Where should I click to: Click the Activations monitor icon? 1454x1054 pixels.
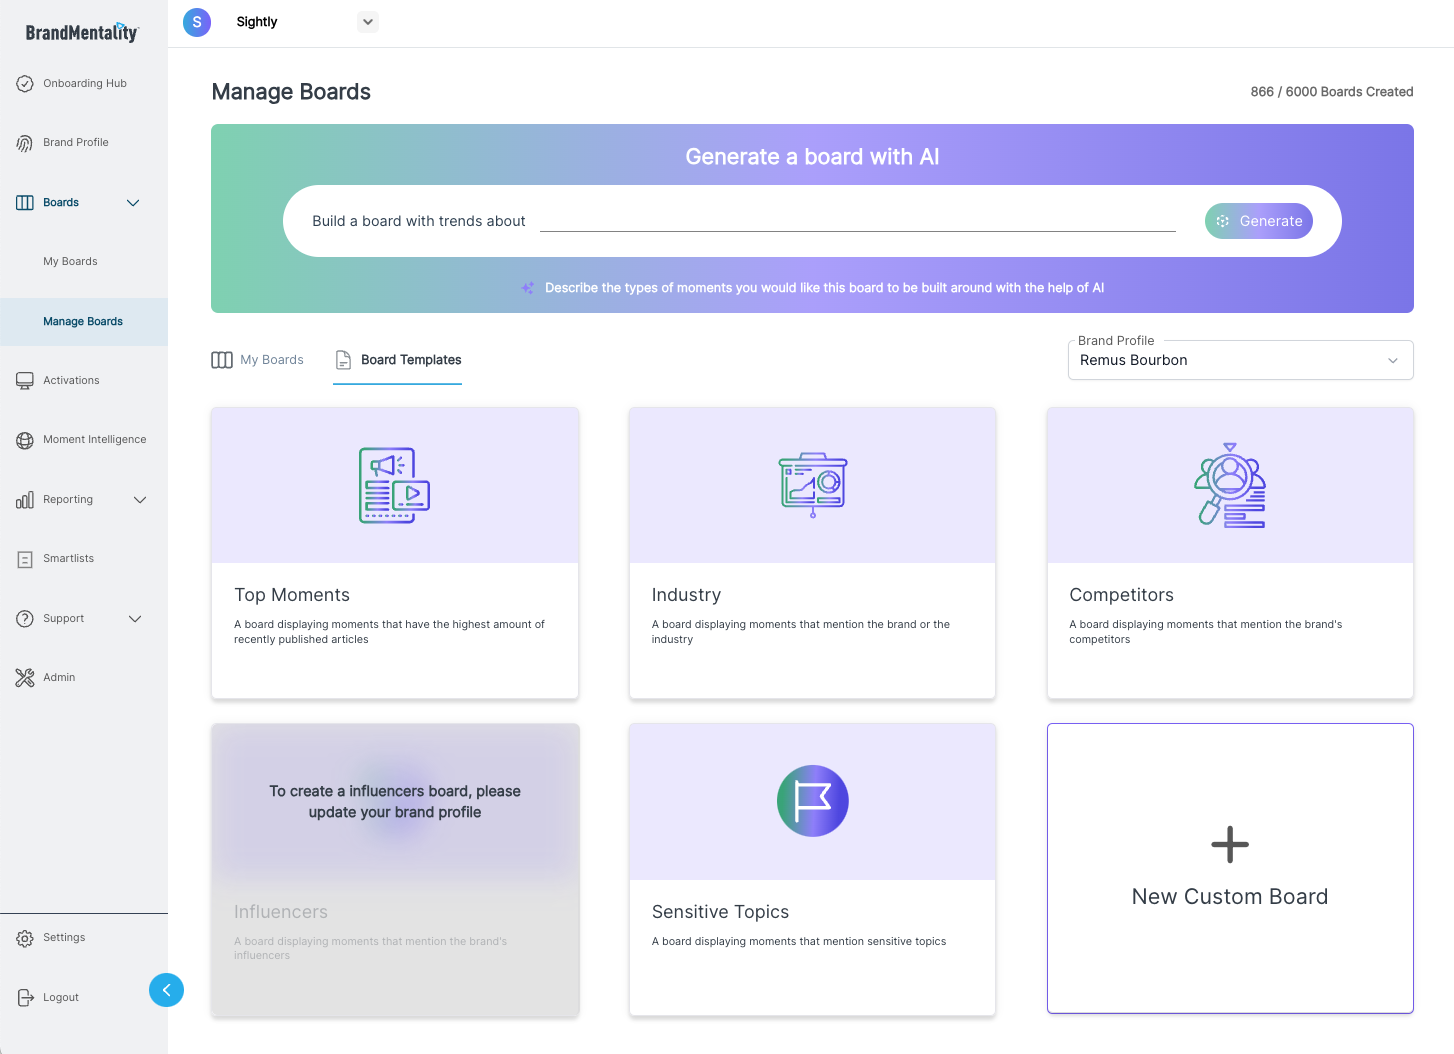(x=25, y=381)
